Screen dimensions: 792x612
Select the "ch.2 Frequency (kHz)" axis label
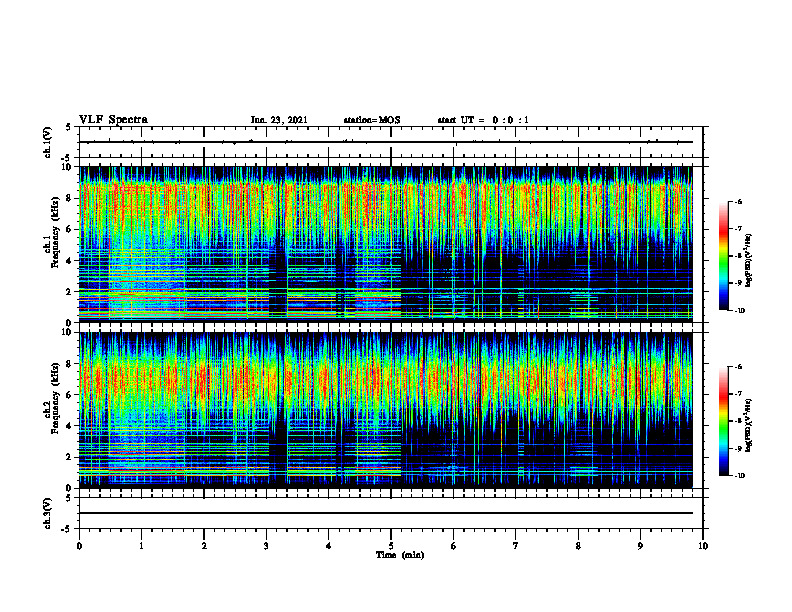(51, 398)
